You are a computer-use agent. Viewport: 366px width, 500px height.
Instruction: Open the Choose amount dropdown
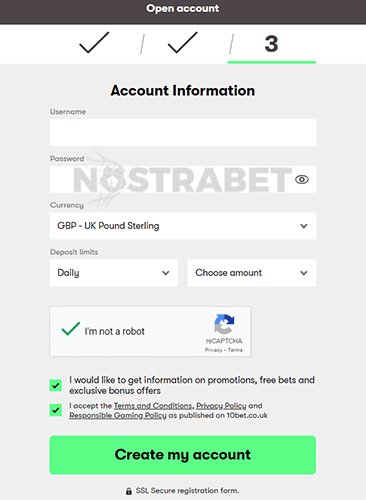coord(252,273)
